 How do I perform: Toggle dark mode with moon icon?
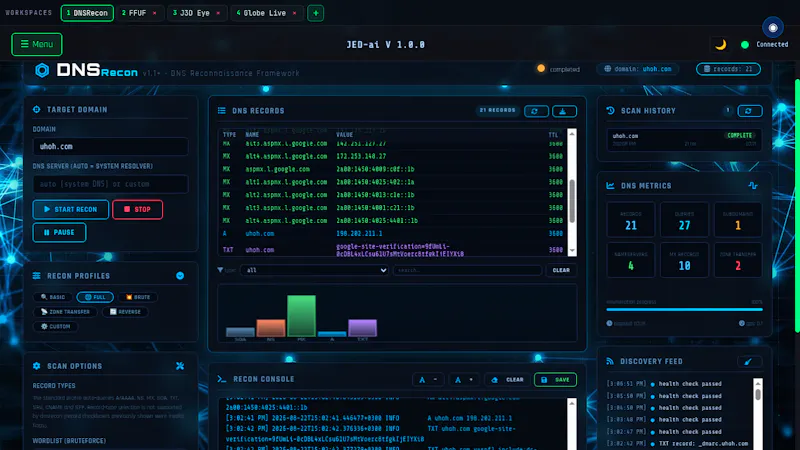[x=720, y=44]
